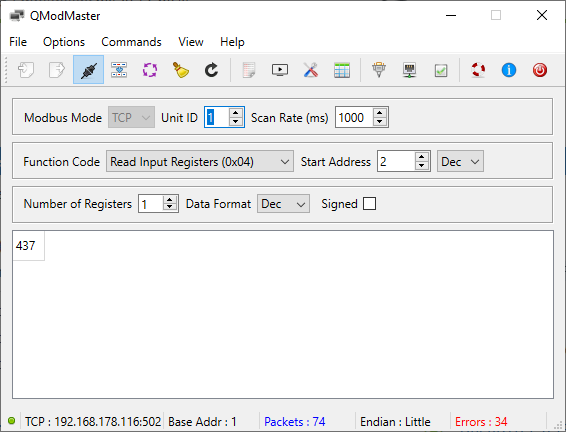Decrease the Number of Registers
The width and height of the screenshot is (566, 432).
tap(170, 208)
